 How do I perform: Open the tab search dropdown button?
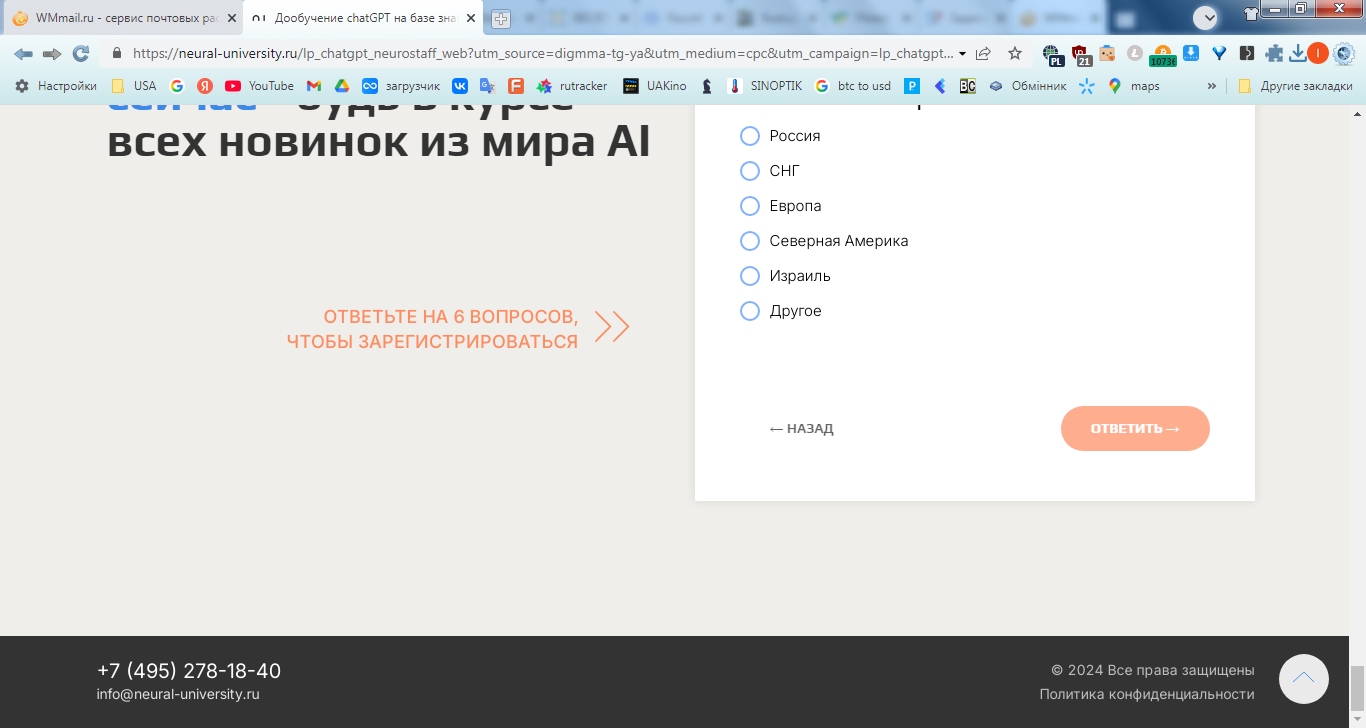tap(1205, 17)
